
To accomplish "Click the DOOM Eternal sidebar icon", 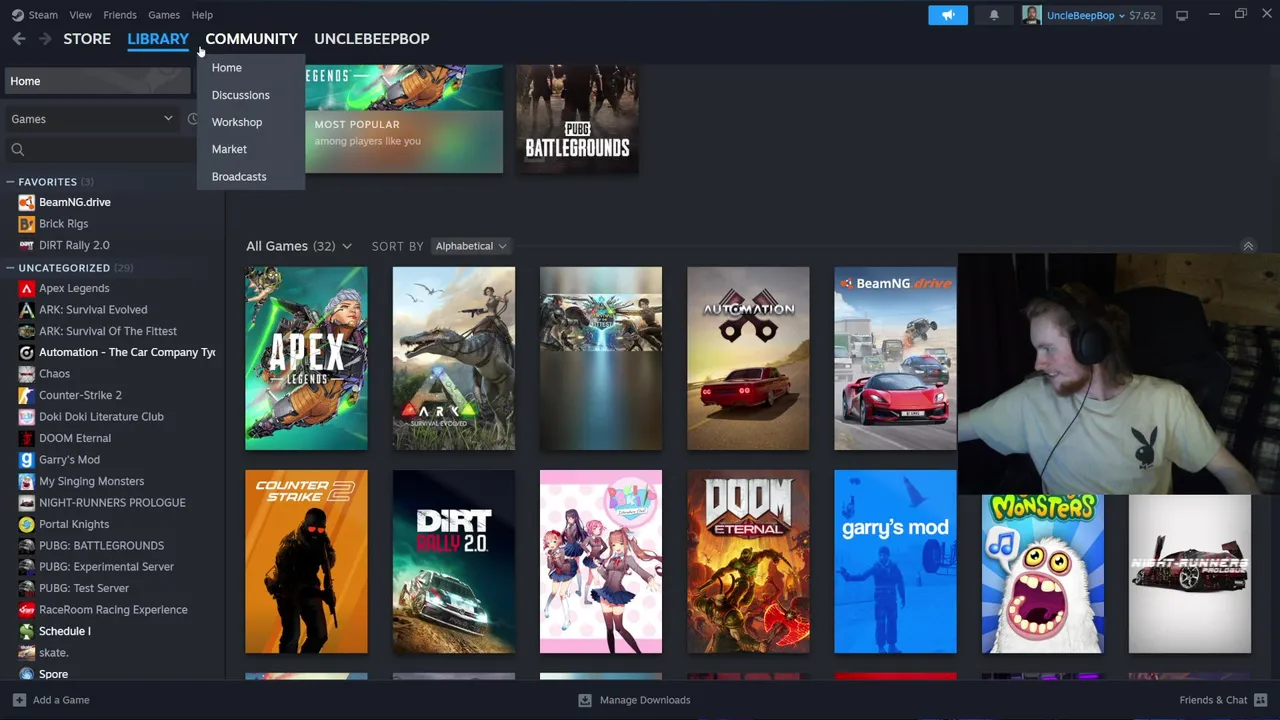I will [x=26, y=438].
